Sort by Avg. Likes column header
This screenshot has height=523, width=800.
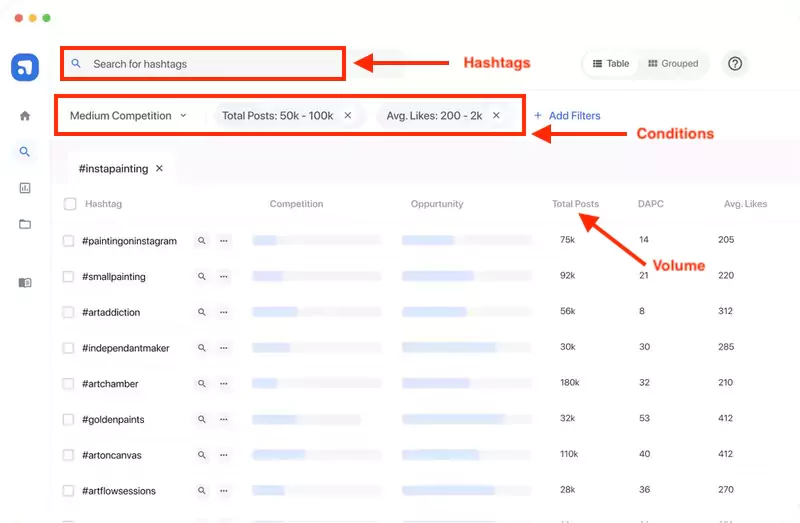(745, 204)
